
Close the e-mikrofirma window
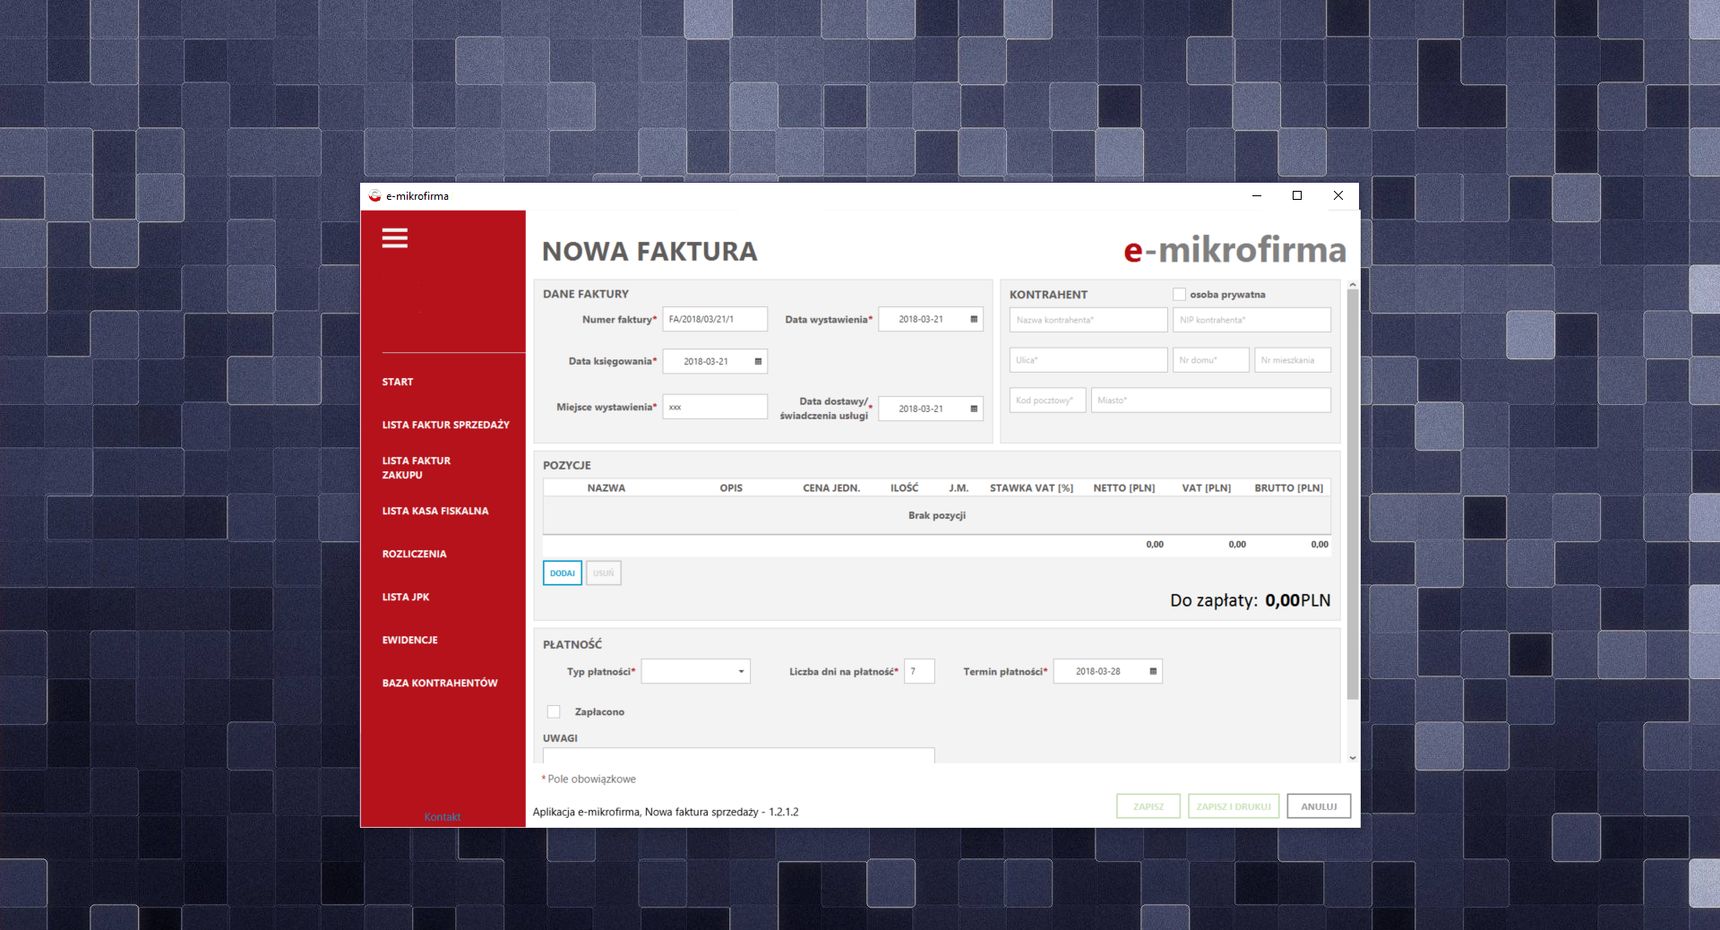pos(1338,196)
